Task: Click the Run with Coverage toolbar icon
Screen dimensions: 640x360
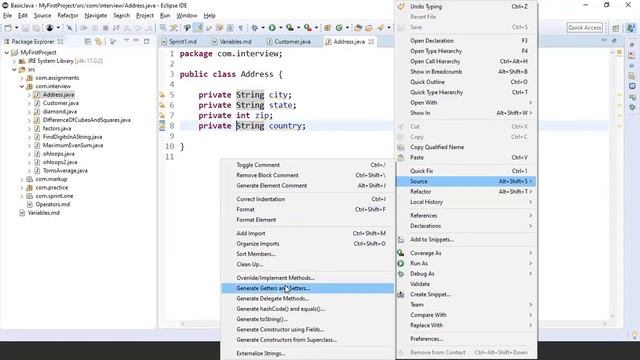Action: (290, 28)
